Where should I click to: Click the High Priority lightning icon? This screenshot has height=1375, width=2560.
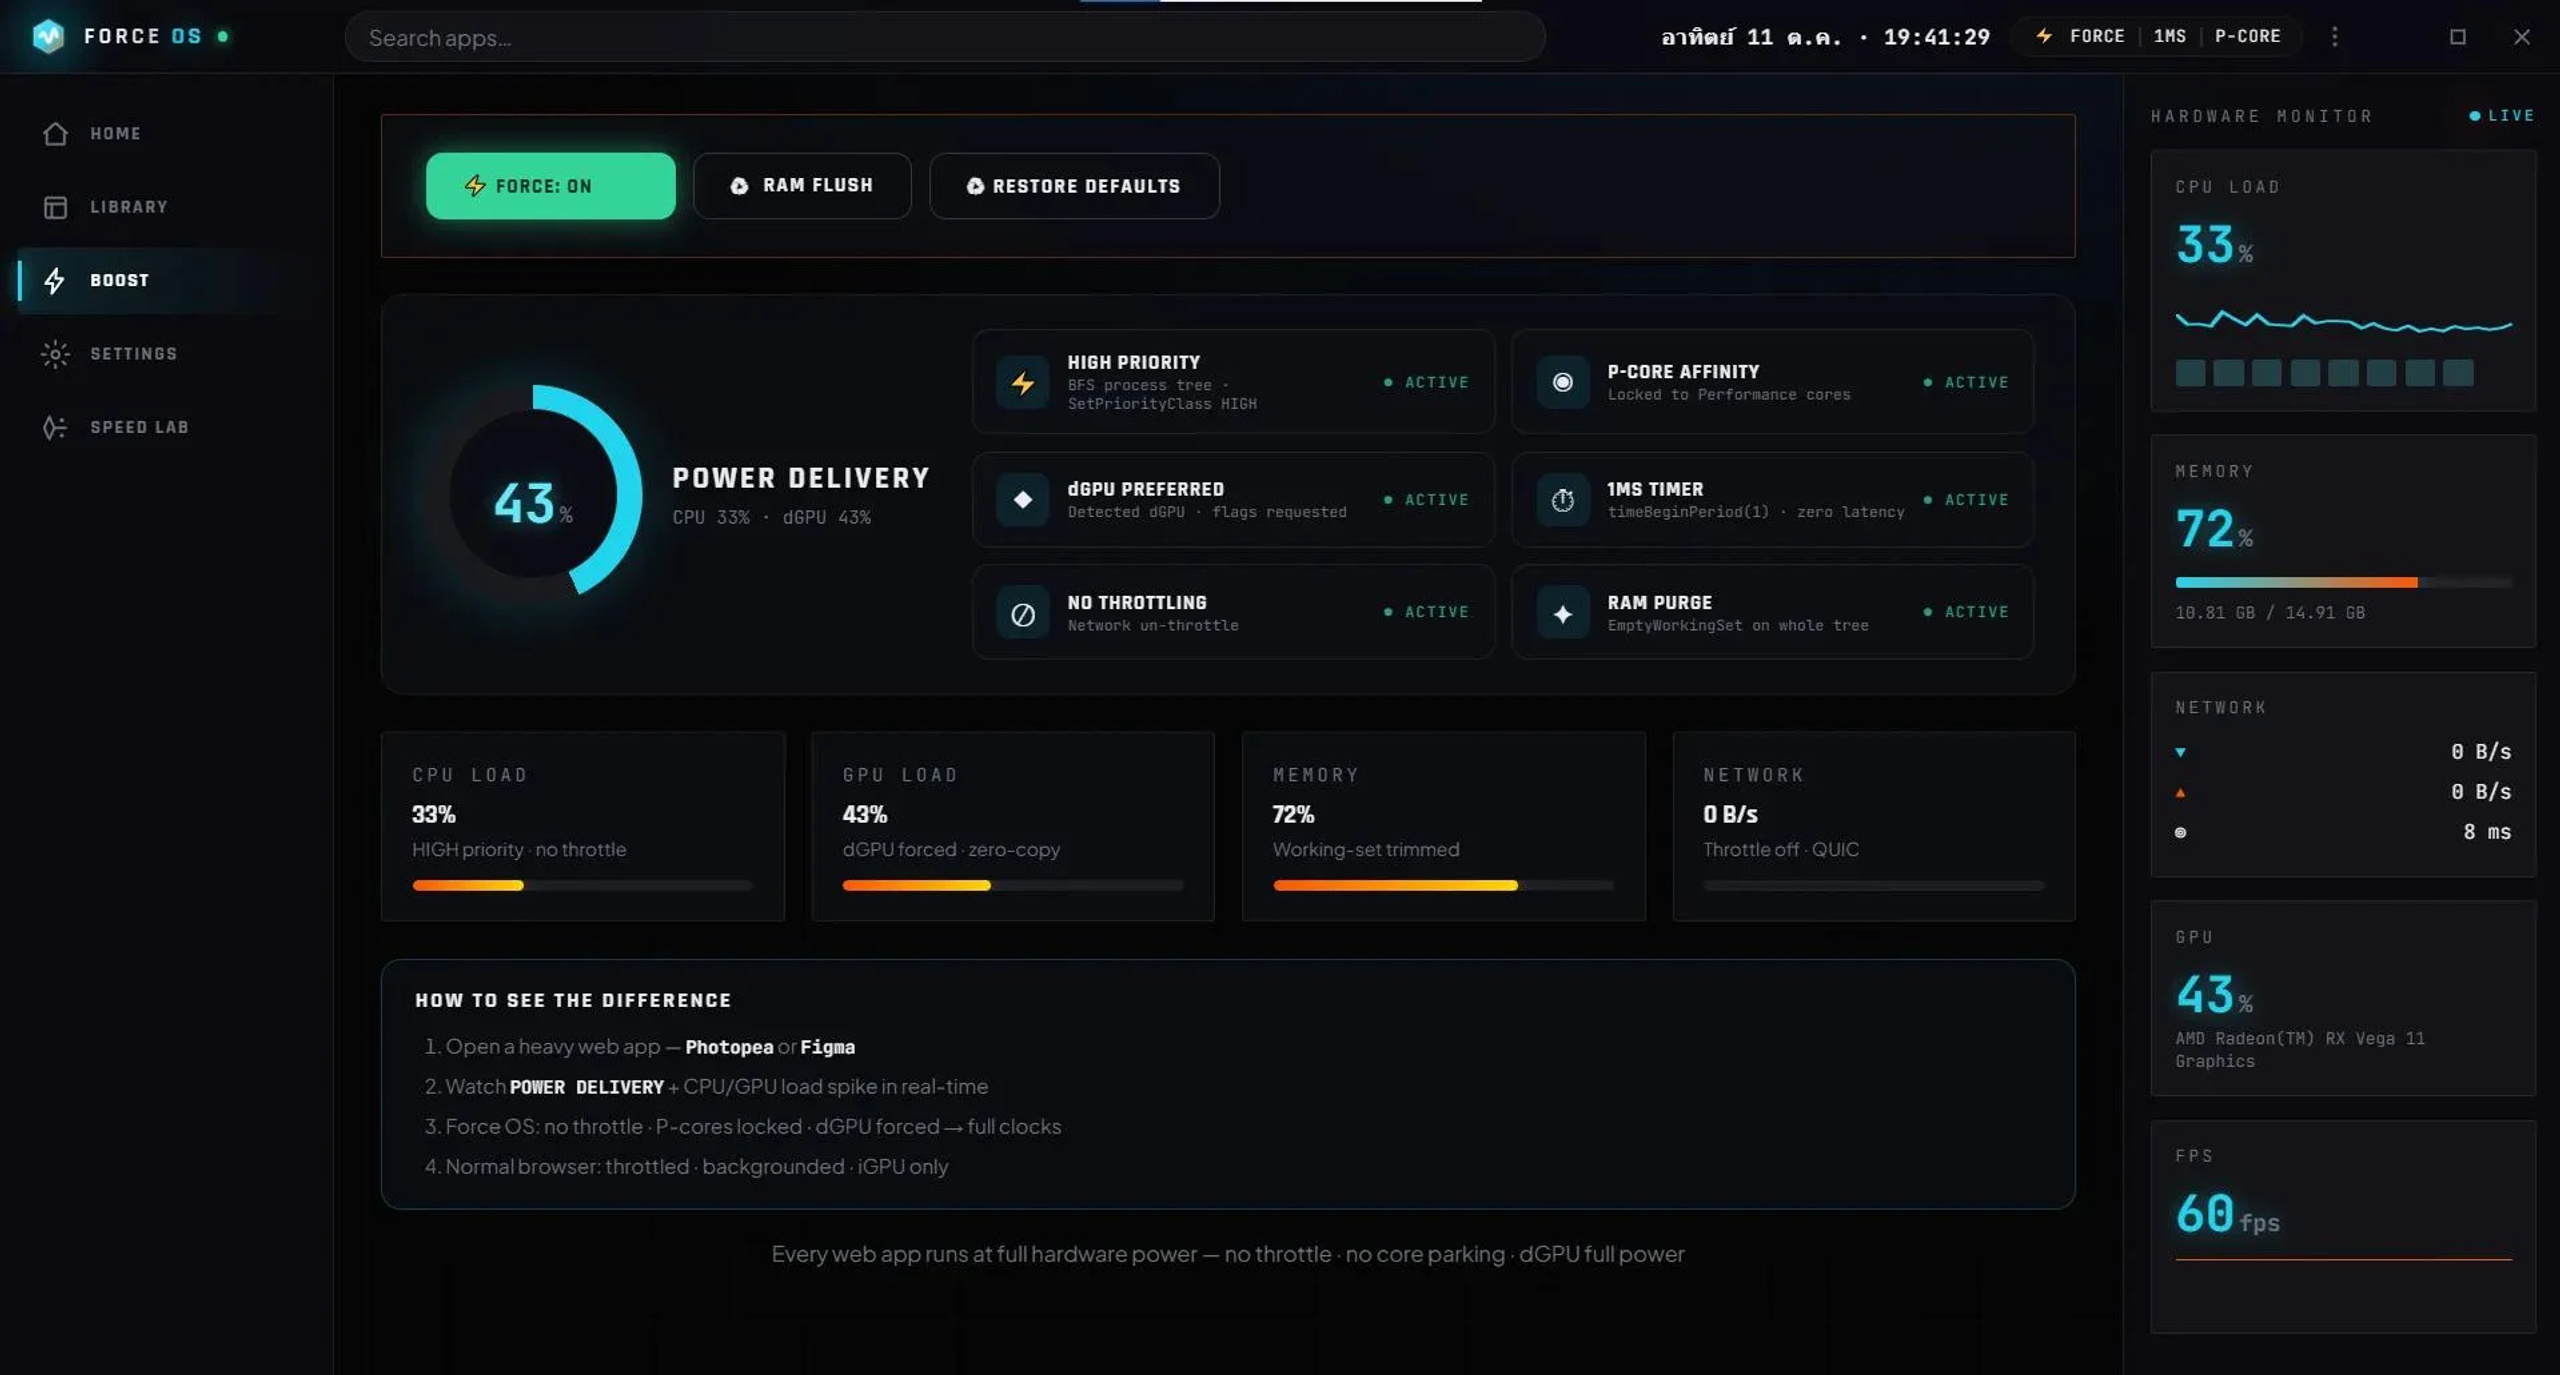pos(1022,382)
